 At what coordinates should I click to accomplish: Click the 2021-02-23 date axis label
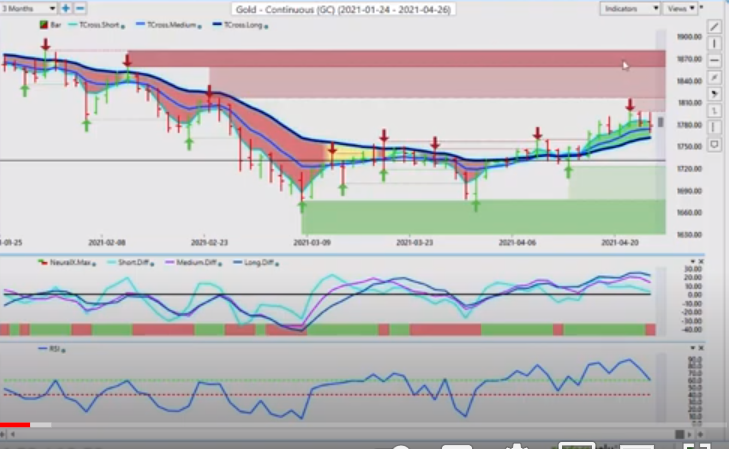[209, 243]
